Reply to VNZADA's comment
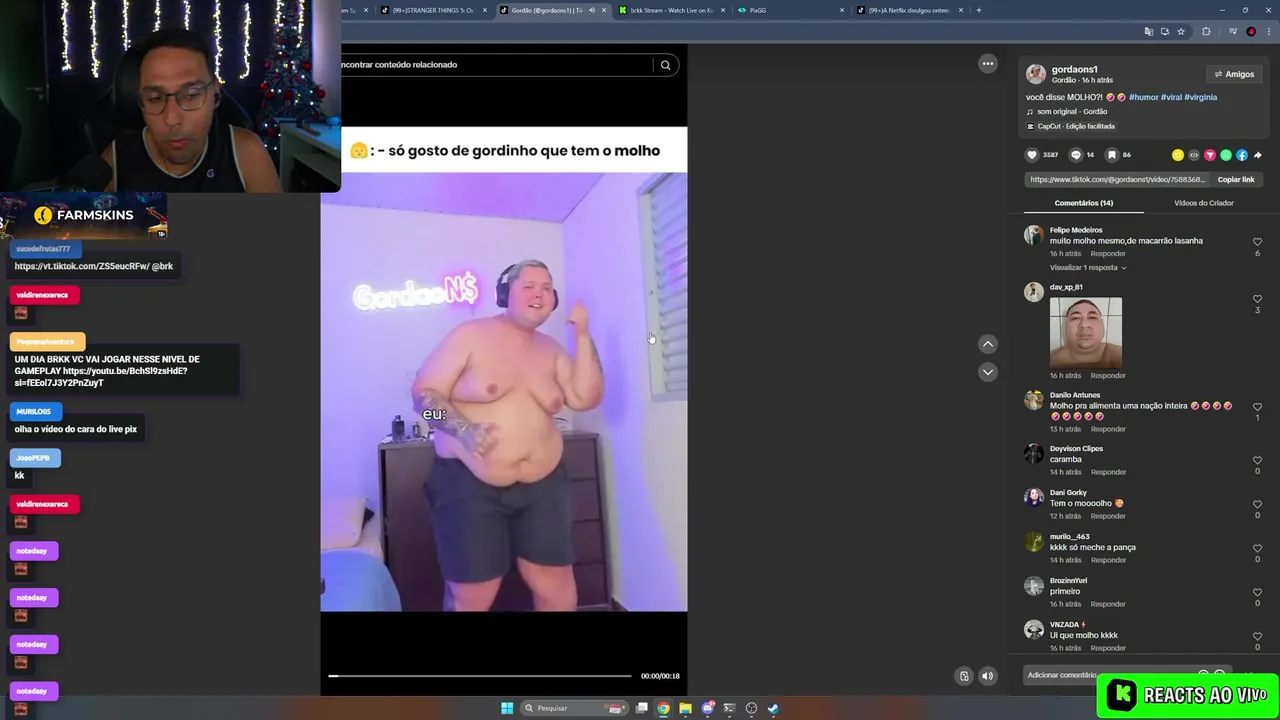 [1108, 648]
